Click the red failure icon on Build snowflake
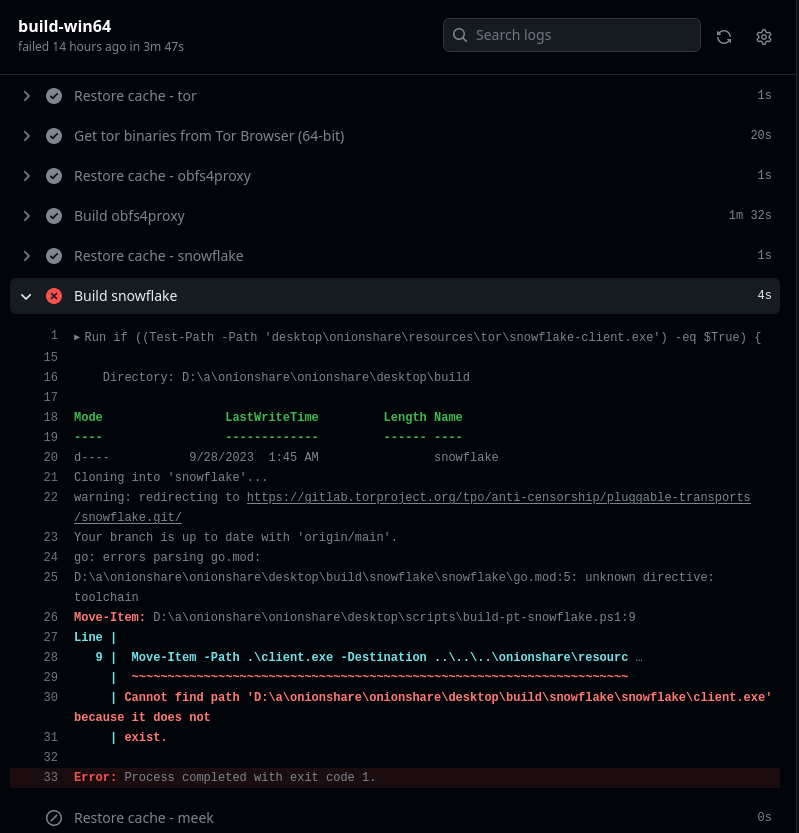Image resolution: width=799 pixels, height=833 pixels. 54,296
